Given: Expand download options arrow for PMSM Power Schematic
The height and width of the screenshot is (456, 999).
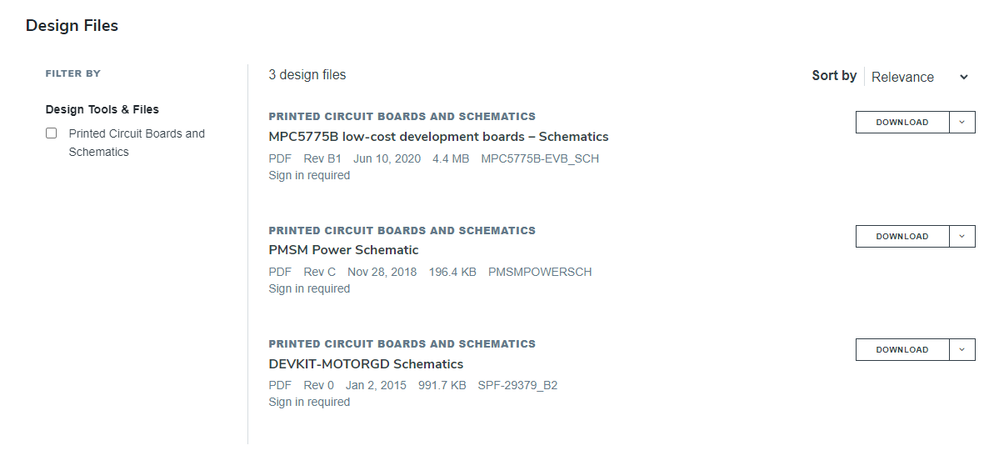Looking at the screenshot, I should (x=961, y=237).
